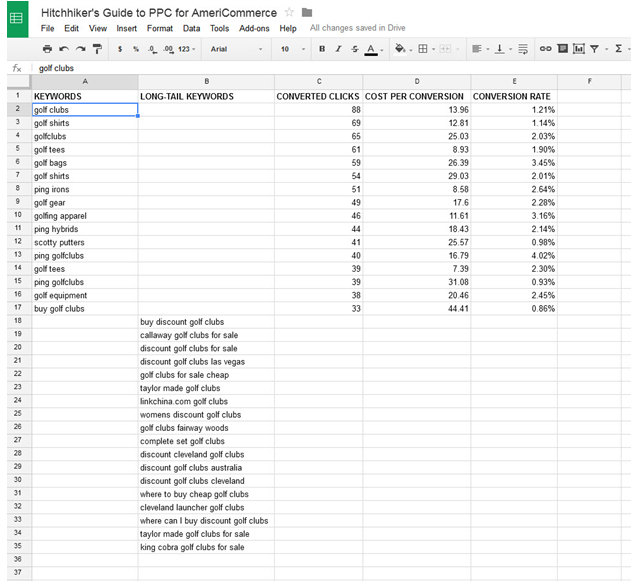Image resolution: width=637 pixels, height=587 pixels.
Task: Undo last action with undo arrow
Action: click(64, 49)
